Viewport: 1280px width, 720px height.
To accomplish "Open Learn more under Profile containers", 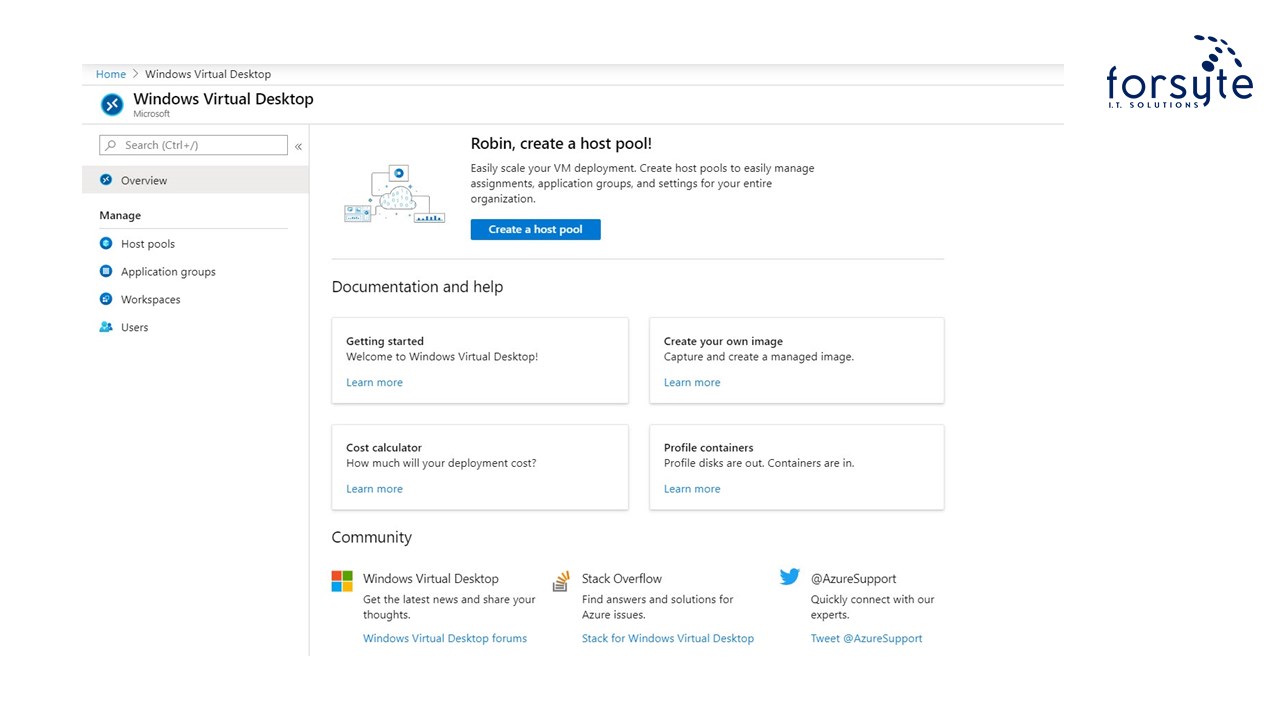I will coord(692,488).
